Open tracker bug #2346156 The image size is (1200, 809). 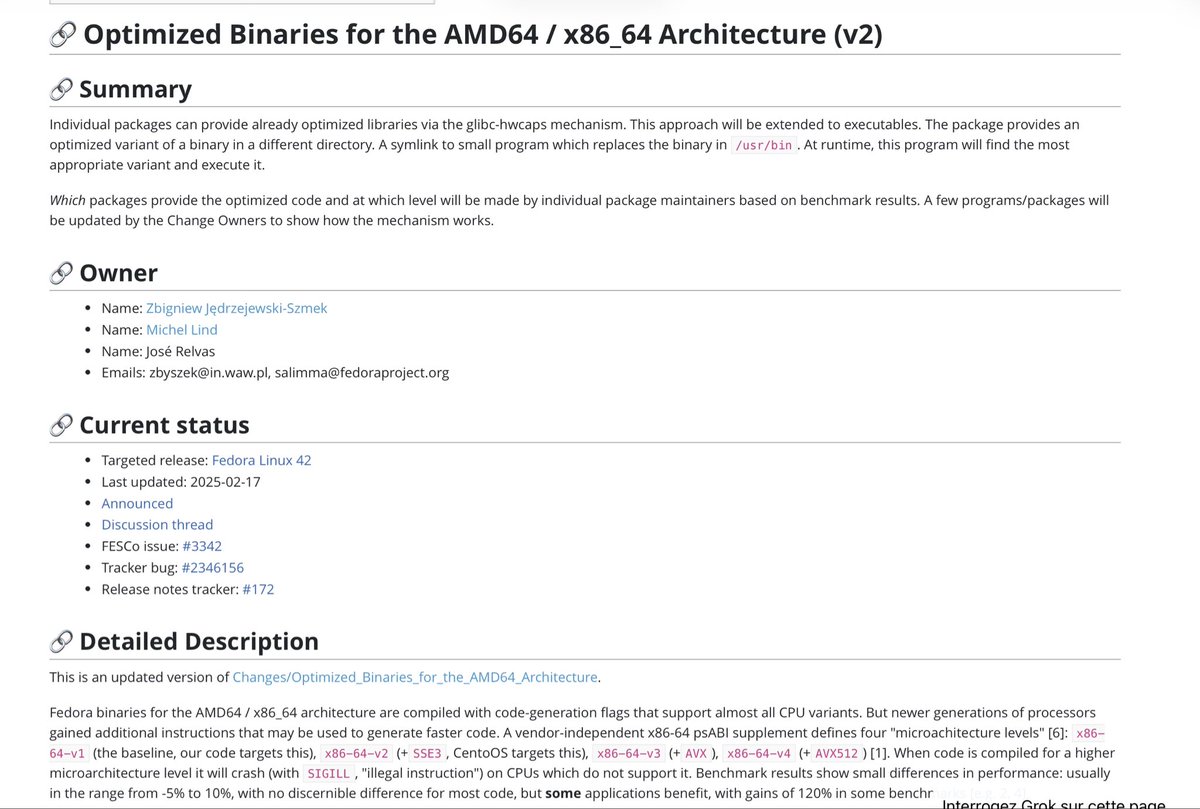[212, 567]
